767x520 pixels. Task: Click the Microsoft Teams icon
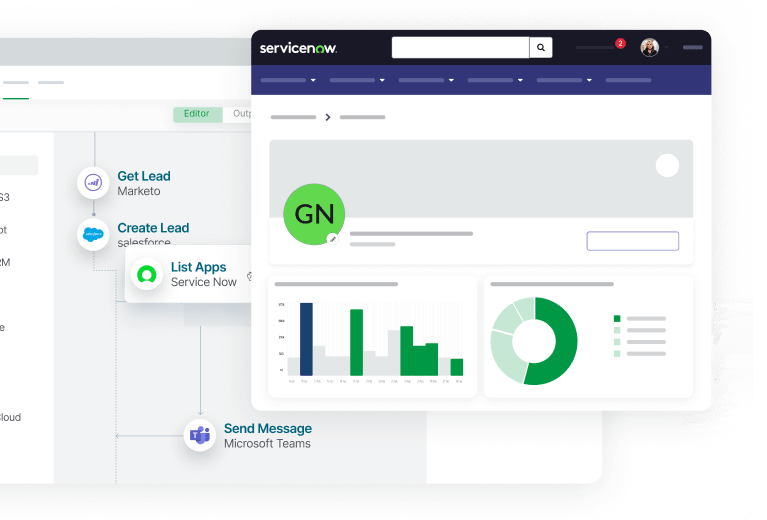point(200,435)
